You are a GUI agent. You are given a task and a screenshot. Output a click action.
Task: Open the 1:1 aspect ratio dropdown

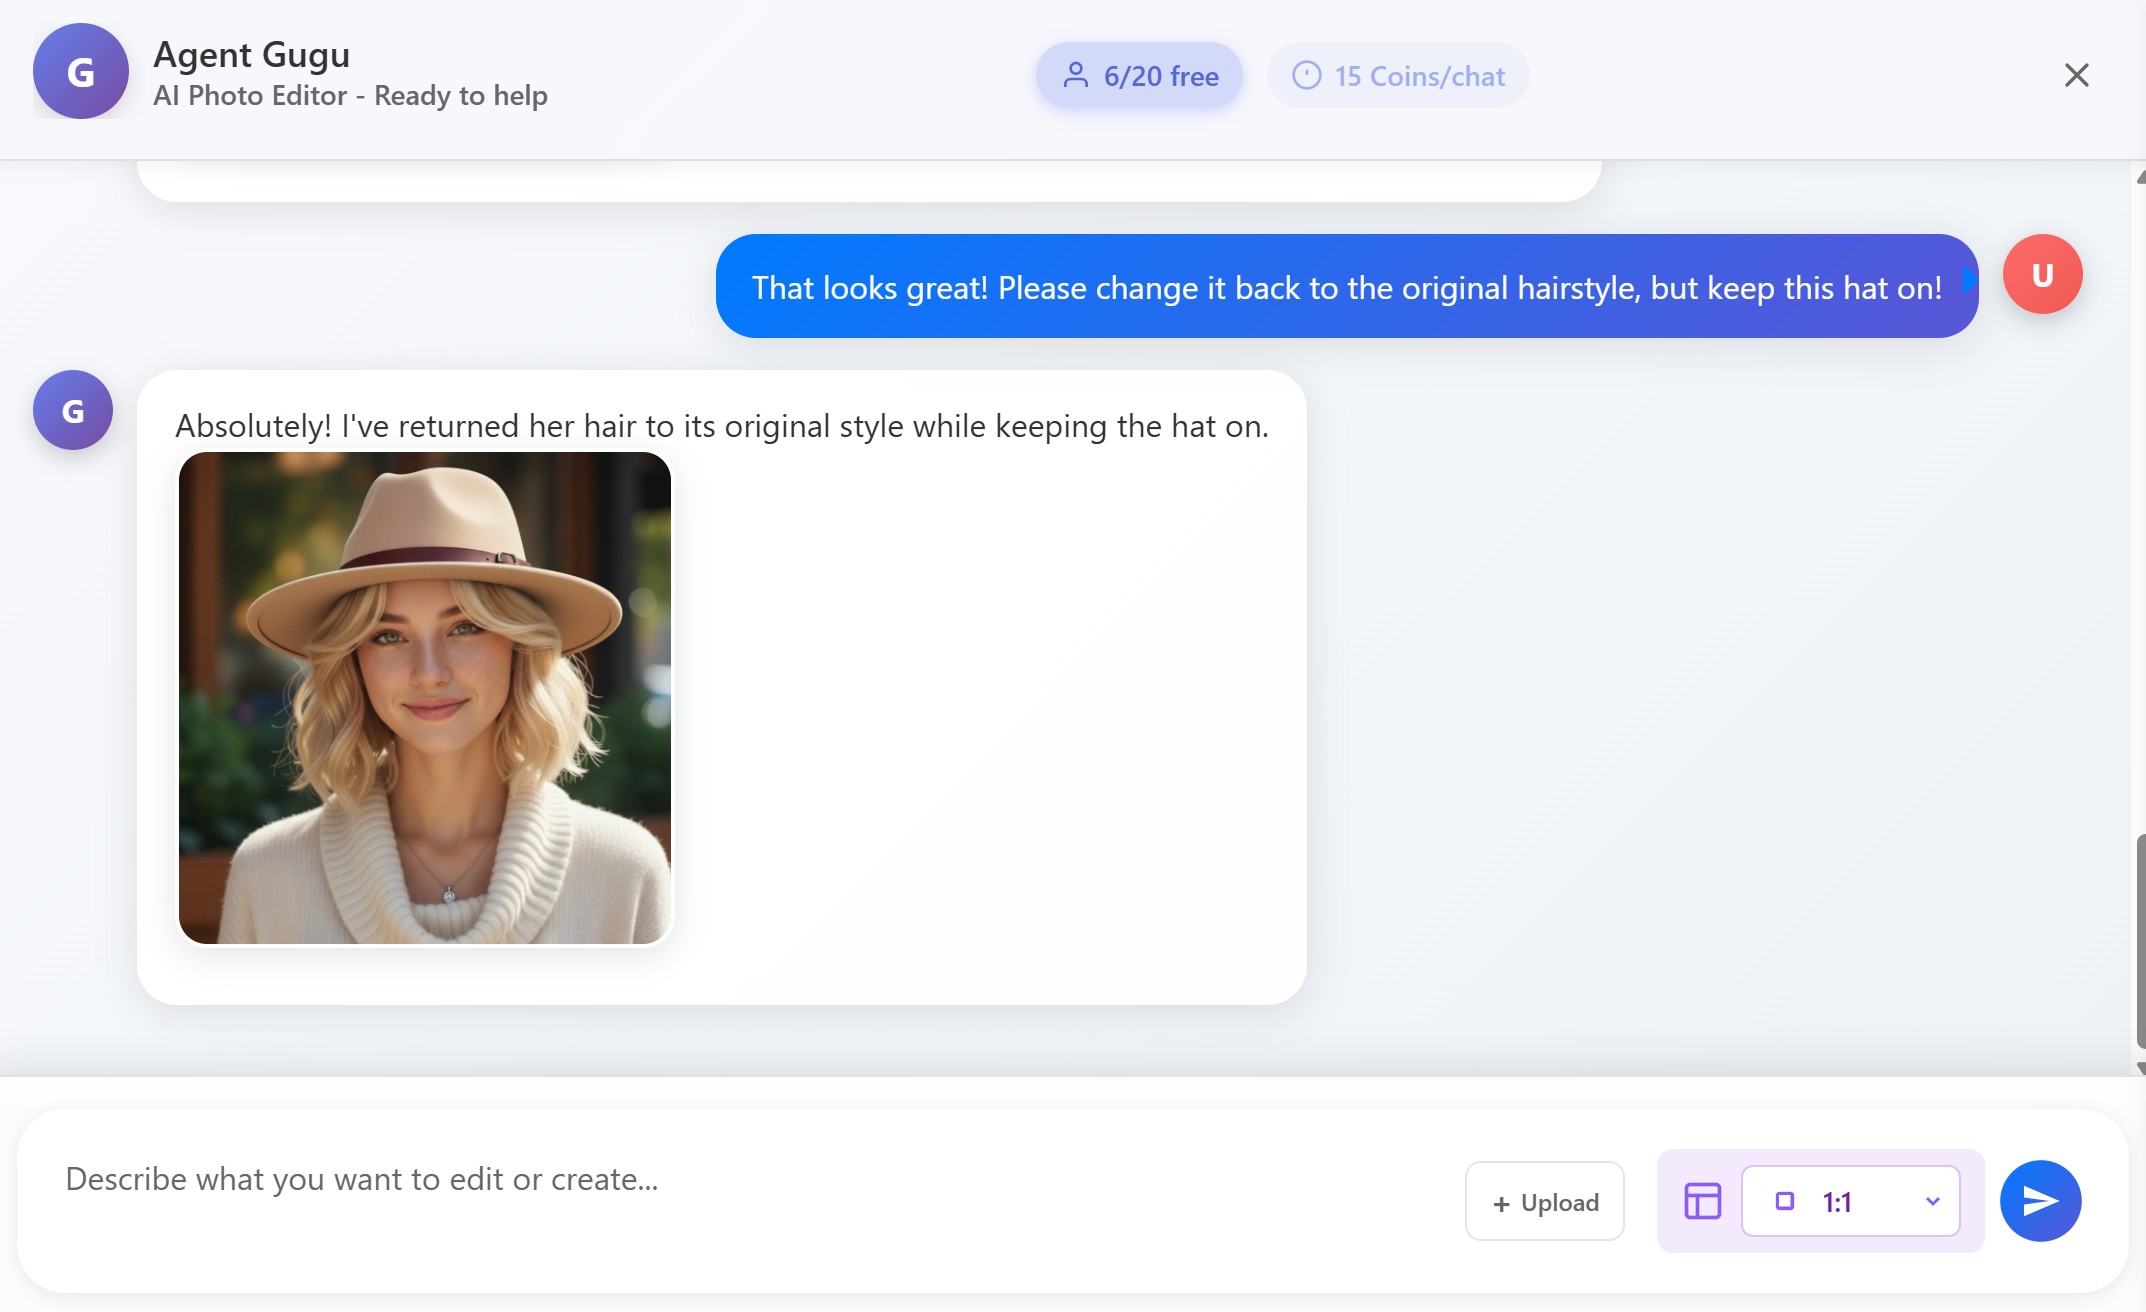1850,1201
